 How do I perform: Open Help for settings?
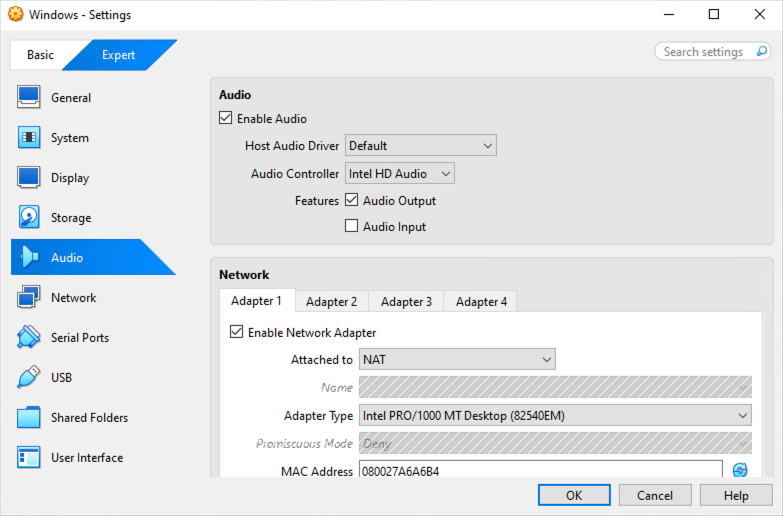tap(736, 495)
